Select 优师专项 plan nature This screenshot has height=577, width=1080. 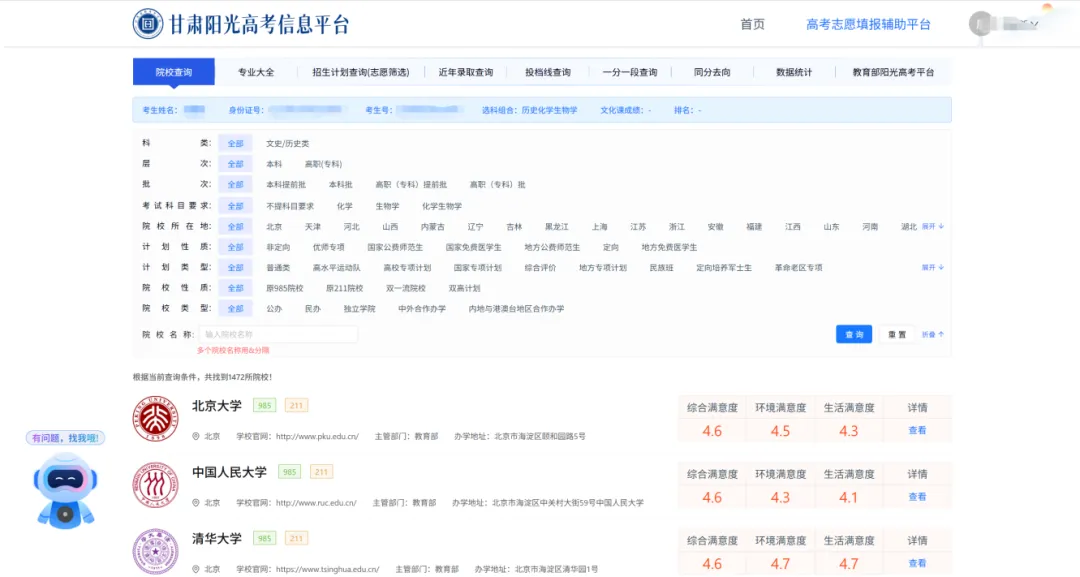coord(329,247)
